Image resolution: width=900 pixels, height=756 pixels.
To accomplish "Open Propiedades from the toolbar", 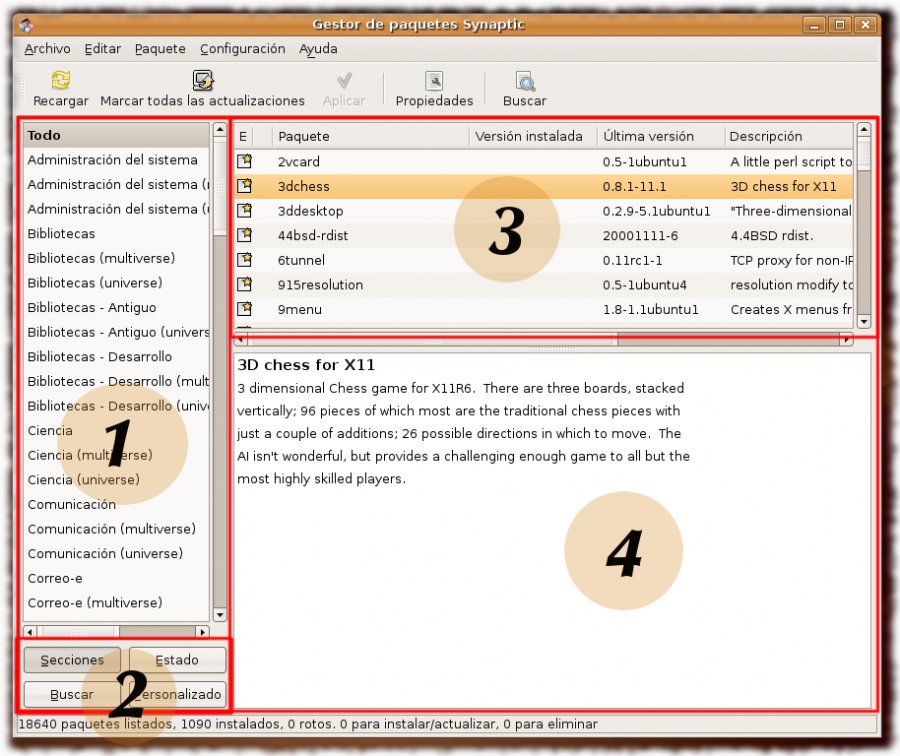I will point(434,81).
